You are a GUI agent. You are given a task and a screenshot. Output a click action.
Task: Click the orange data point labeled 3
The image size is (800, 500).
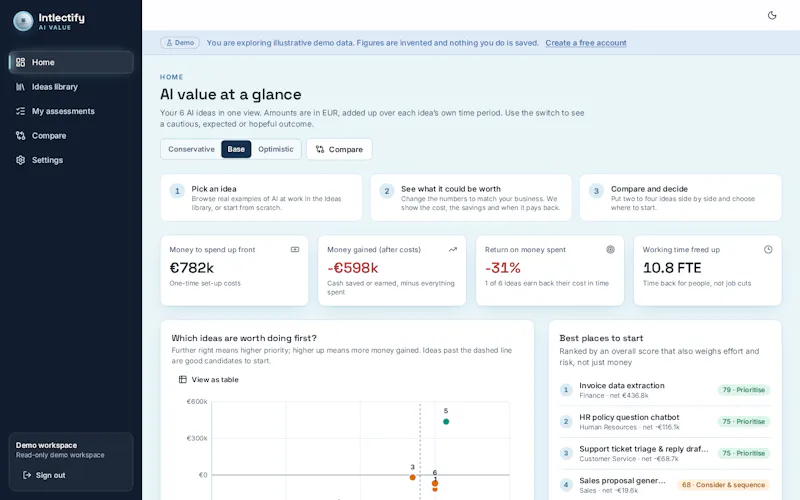tap(412, 477)
